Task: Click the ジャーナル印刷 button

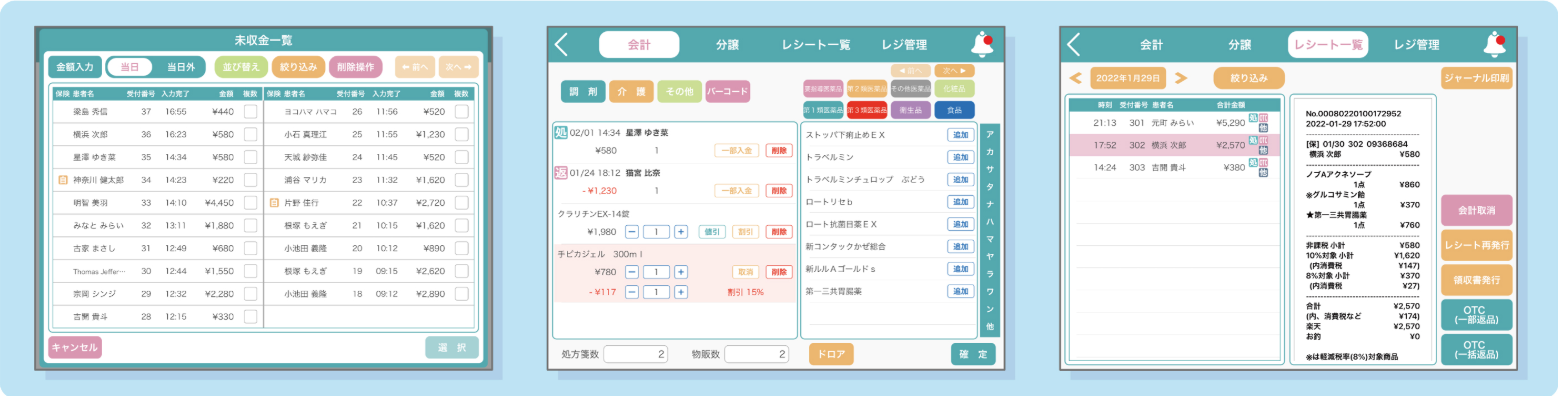Action: point(1476,77)
